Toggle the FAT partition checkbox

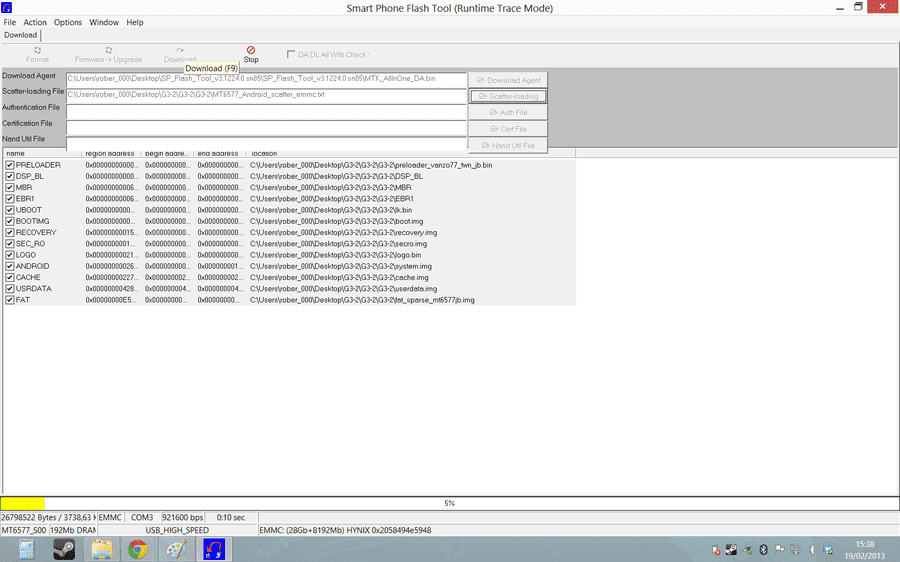click(10, 300)
